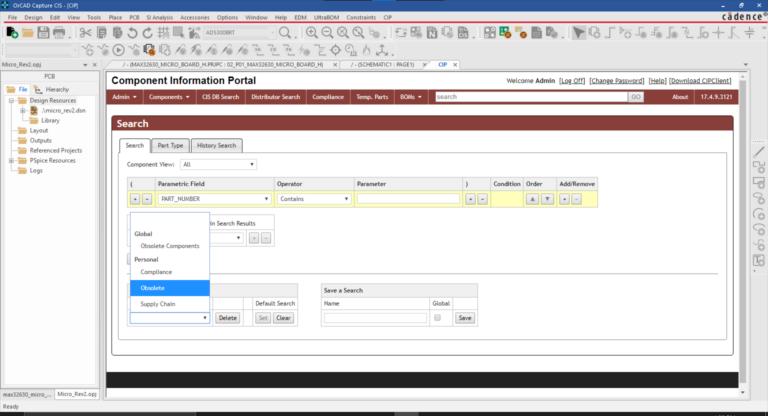Click the Copy toolbar icon
768x416 pixels.
click(x=101, y=33)
